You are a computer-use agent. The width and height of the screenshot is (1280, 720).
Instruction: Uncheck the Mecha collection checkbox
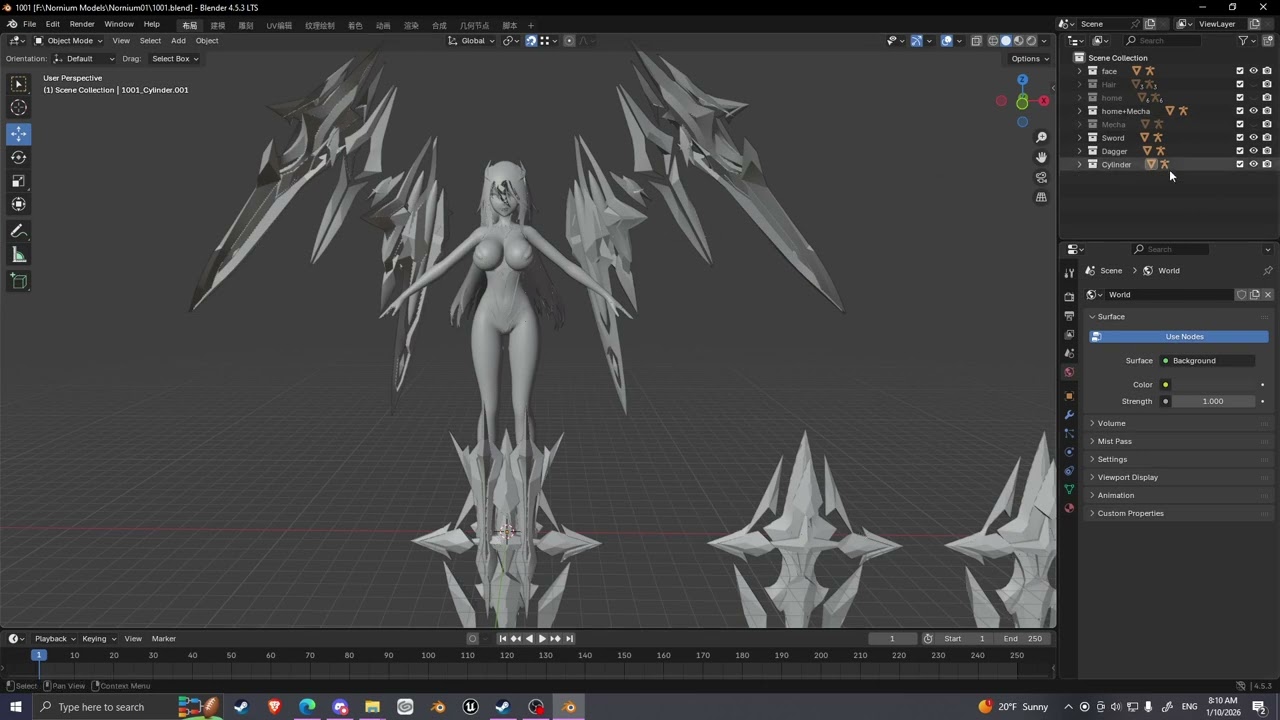[1240, 124]
